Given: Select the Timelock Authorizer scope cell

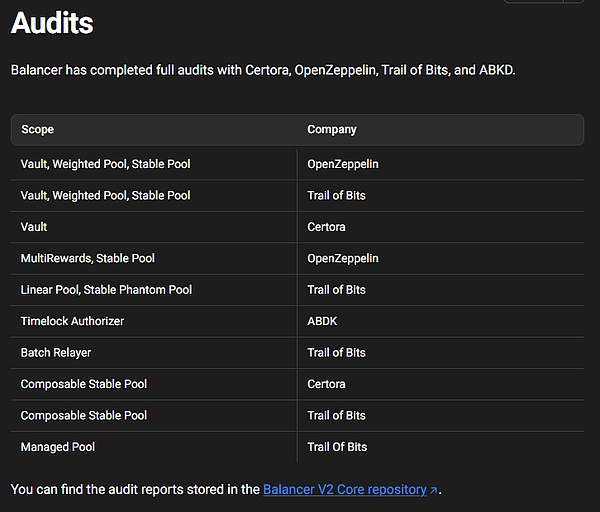Looking at the screenshot, I should (72, 321).
